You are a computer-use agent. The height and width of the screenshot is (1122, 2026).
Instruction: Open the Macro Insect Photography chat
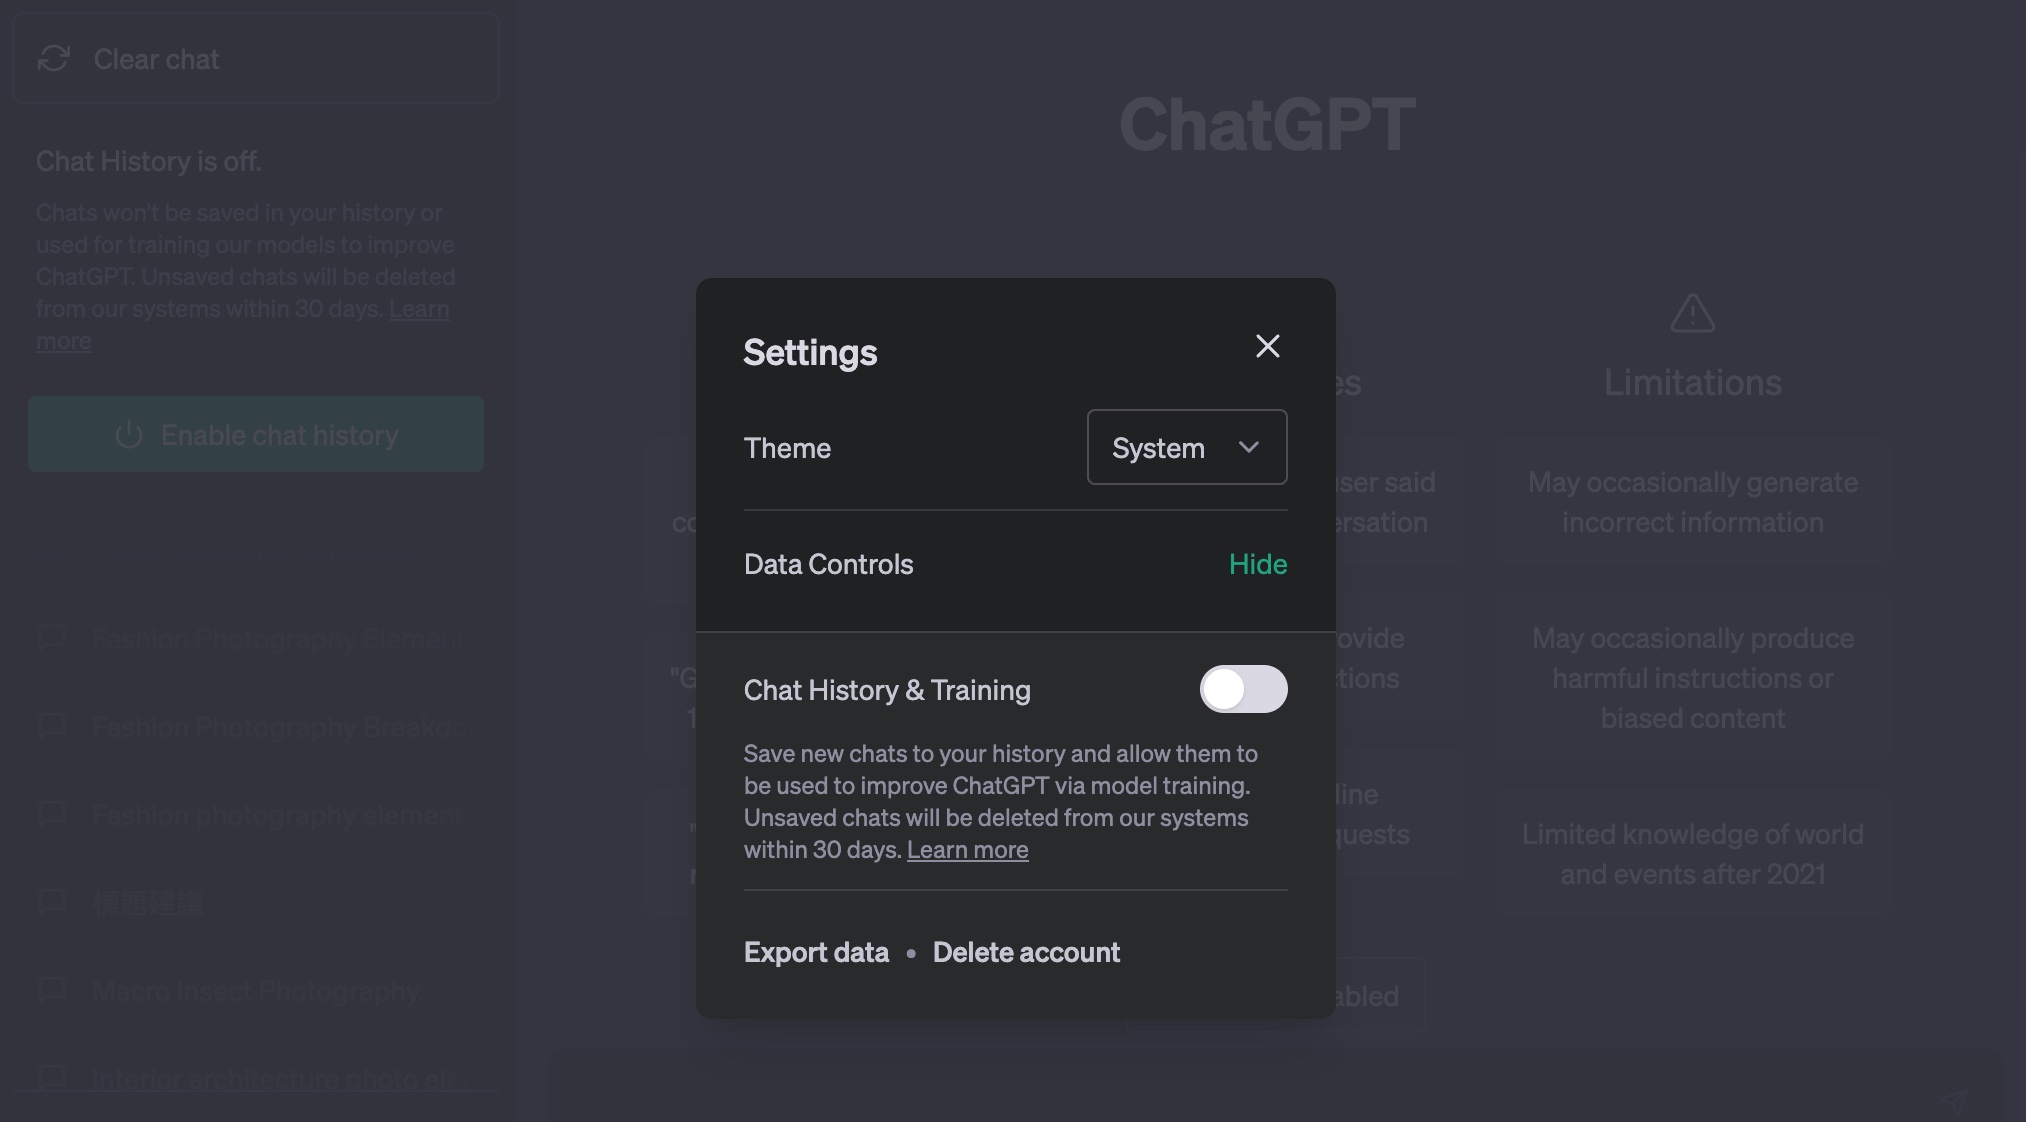pos(256,991)
